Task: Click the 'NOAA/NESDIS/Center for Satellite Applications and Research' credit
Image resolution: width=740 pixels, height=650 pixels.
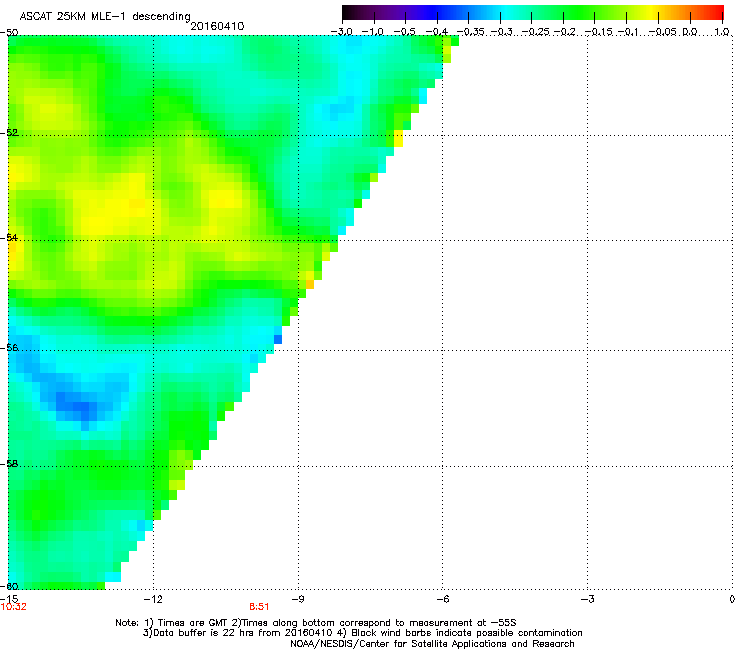Action: 432,644
